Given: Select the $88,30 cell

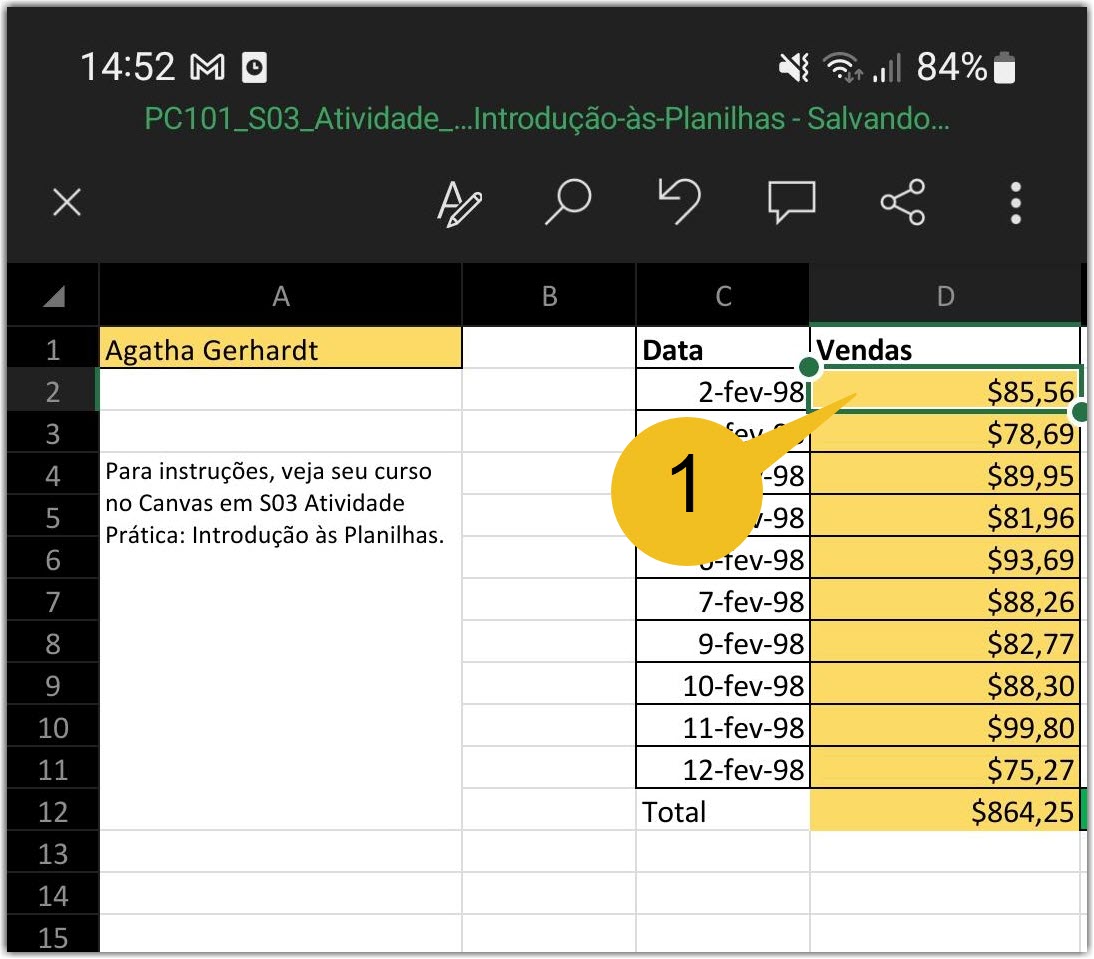Looking at the screenshot, I should (945, 685).
